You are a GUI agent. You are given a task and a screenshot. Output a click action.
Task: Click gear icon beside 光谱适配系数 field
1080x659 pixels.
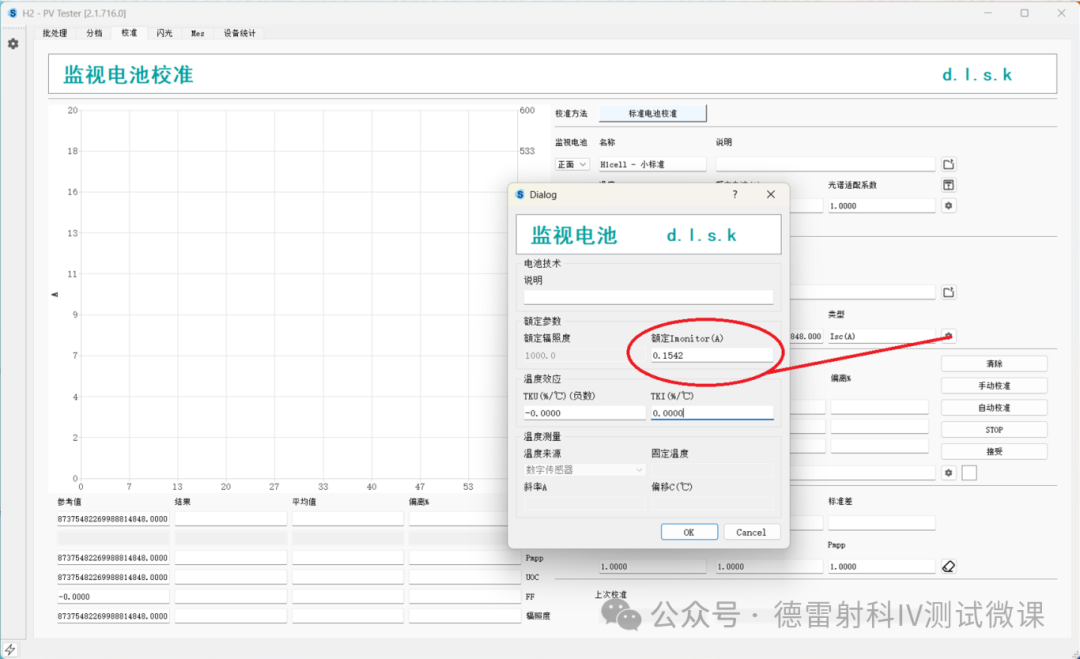click(949, 205)
